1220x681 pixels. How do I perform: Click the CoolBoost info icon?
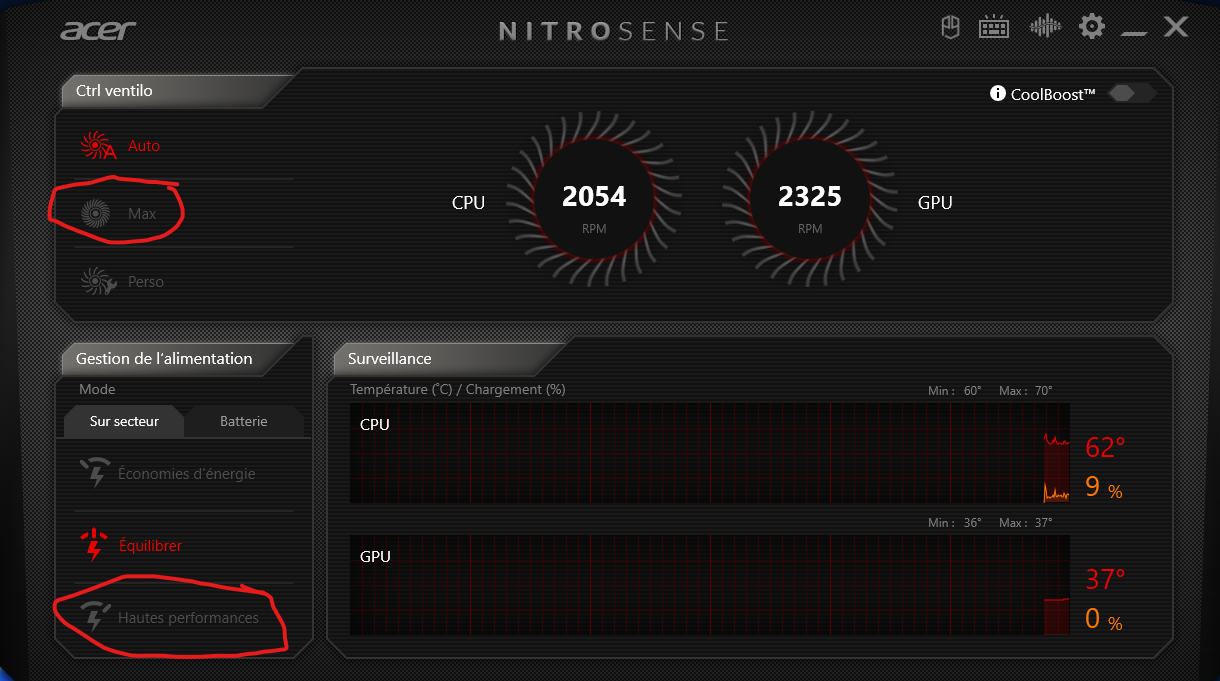coord(997,93)
